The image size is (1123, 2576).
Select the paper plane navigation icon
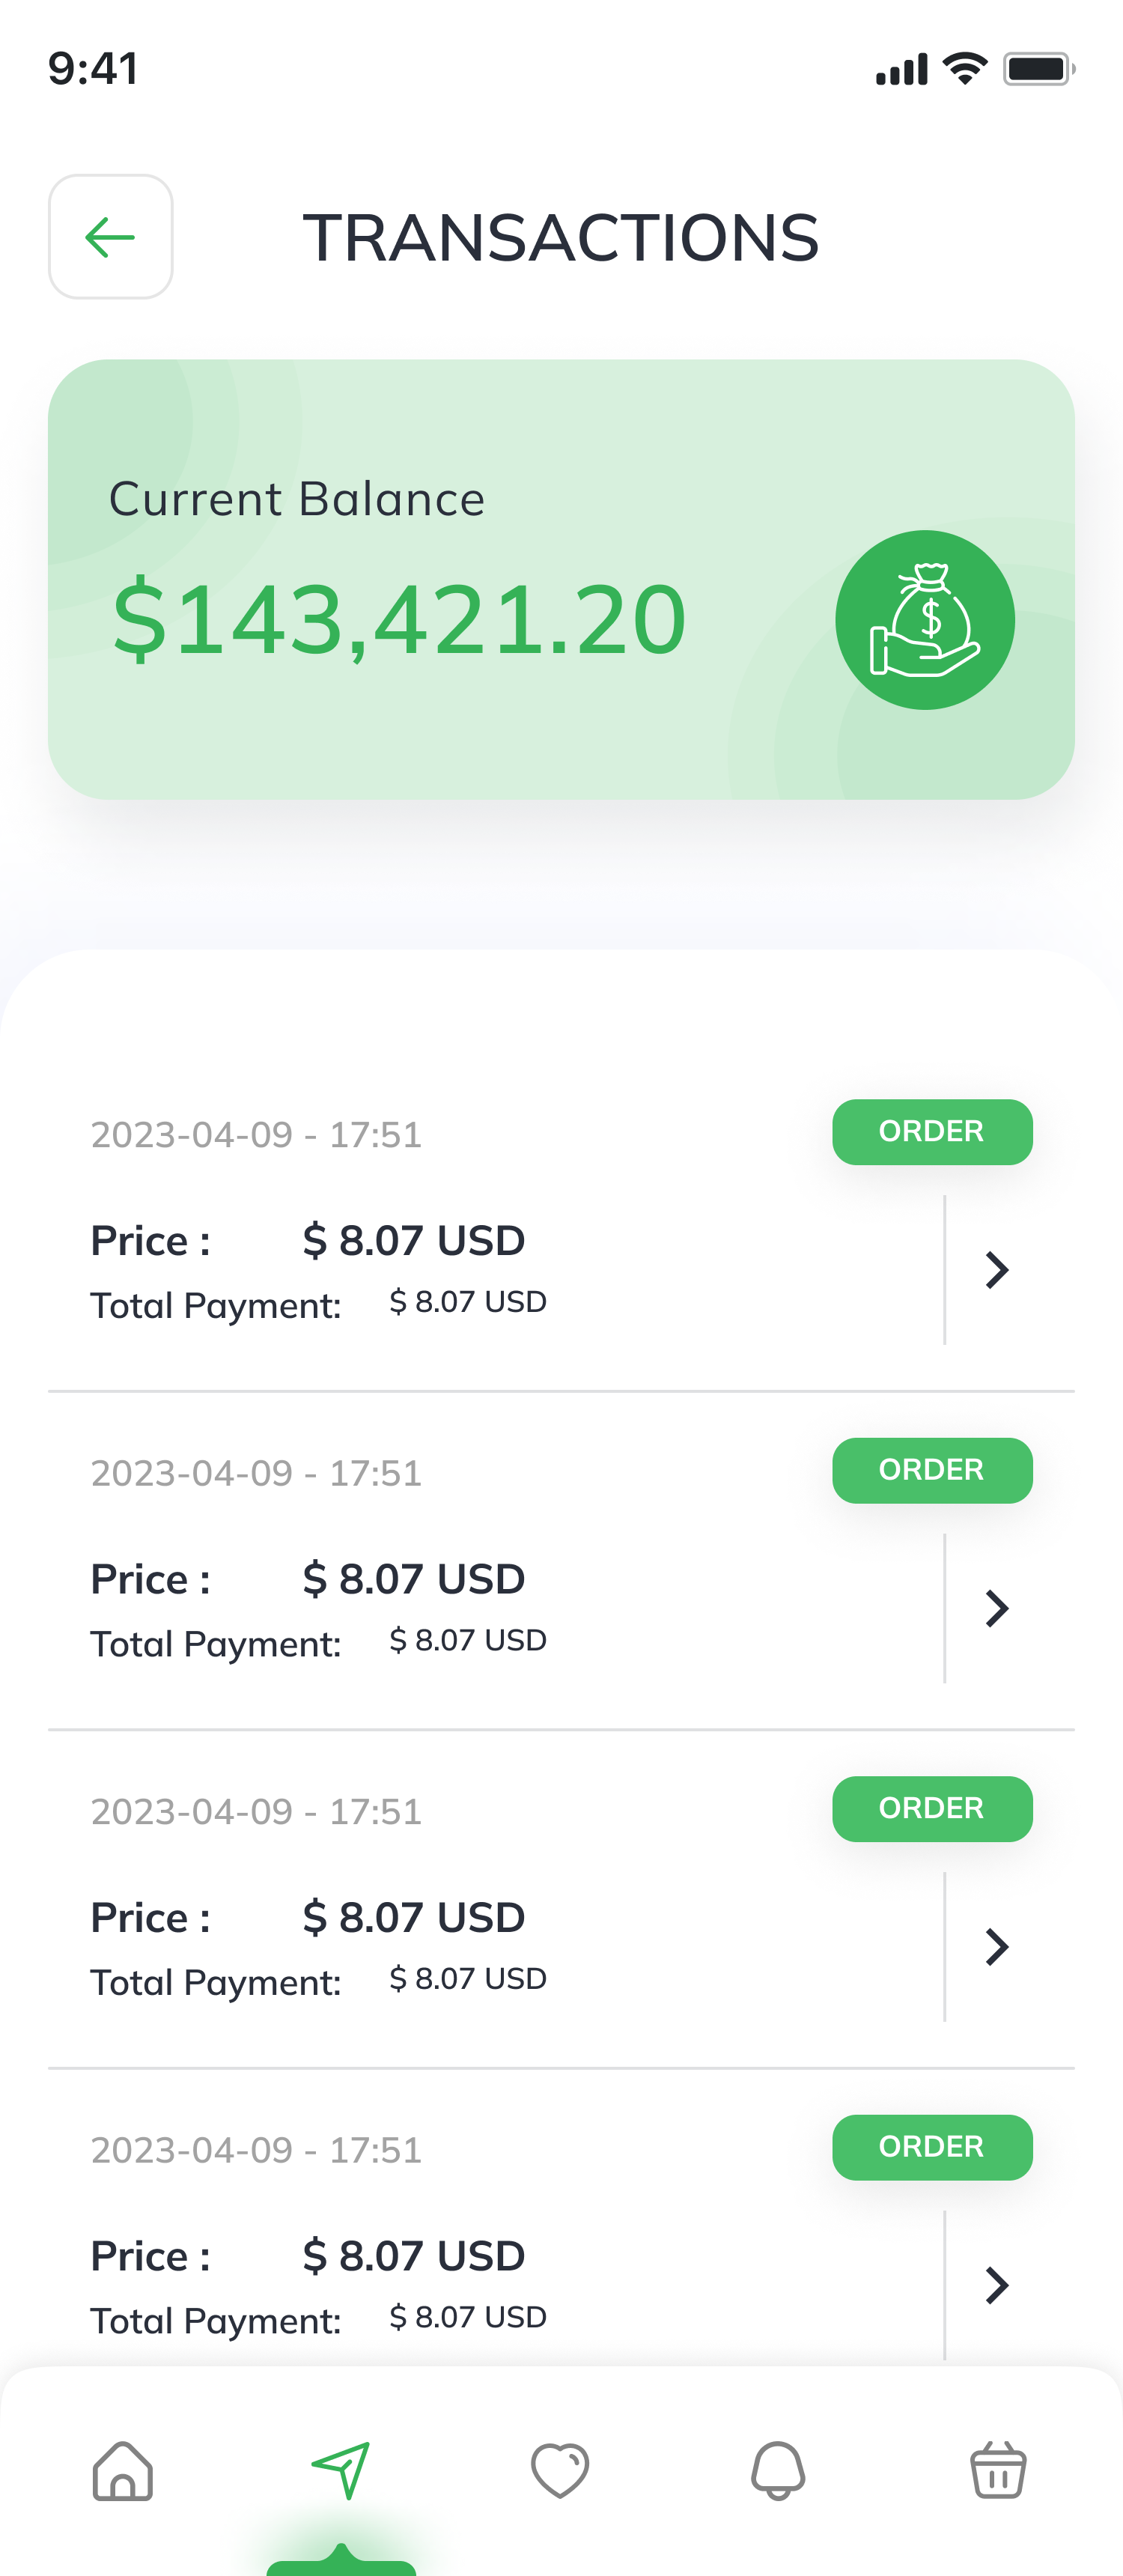pos(341,2470)
